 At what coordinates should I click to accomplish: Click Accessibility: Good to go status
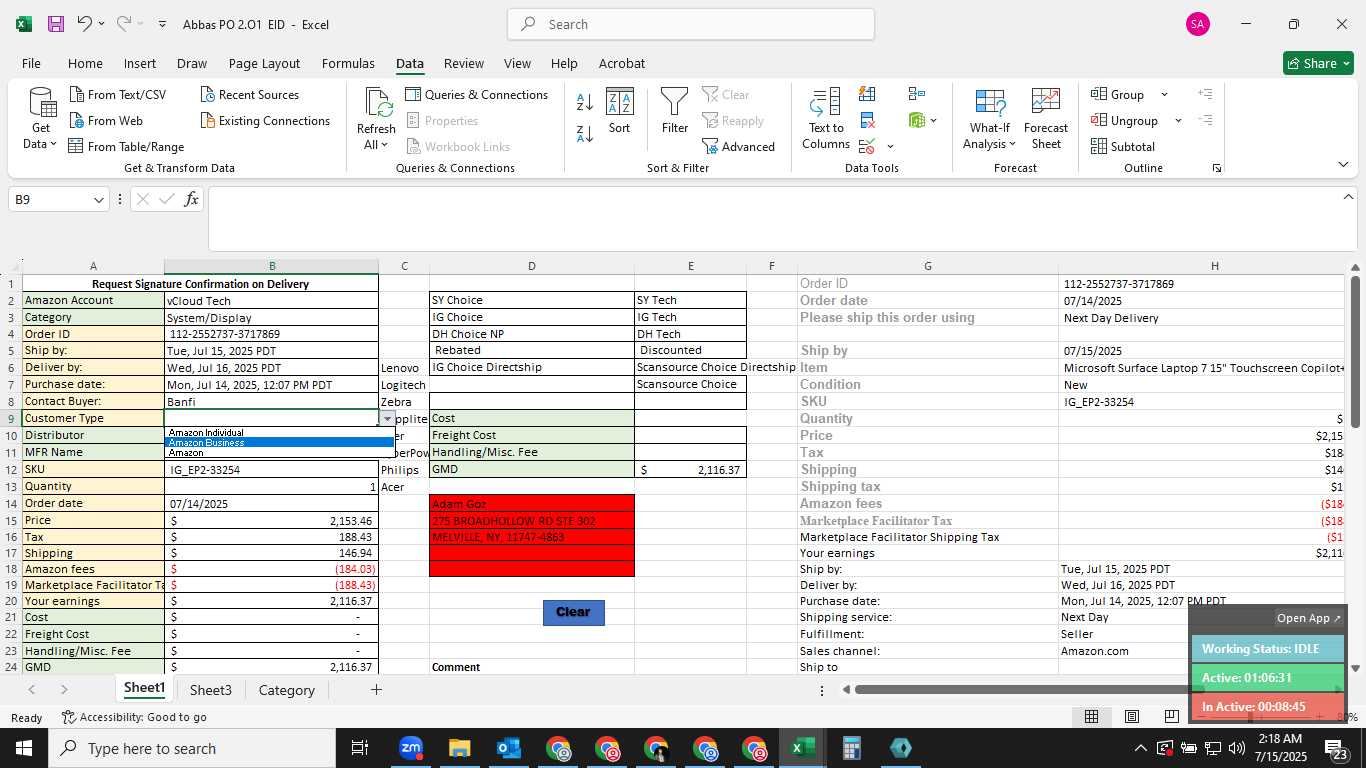coord(134,717)
